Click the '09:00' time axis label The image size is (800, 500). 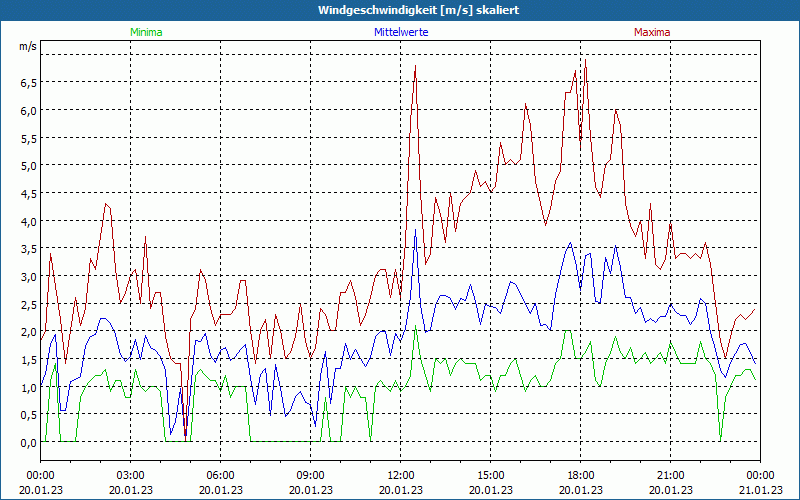[310, 476]
